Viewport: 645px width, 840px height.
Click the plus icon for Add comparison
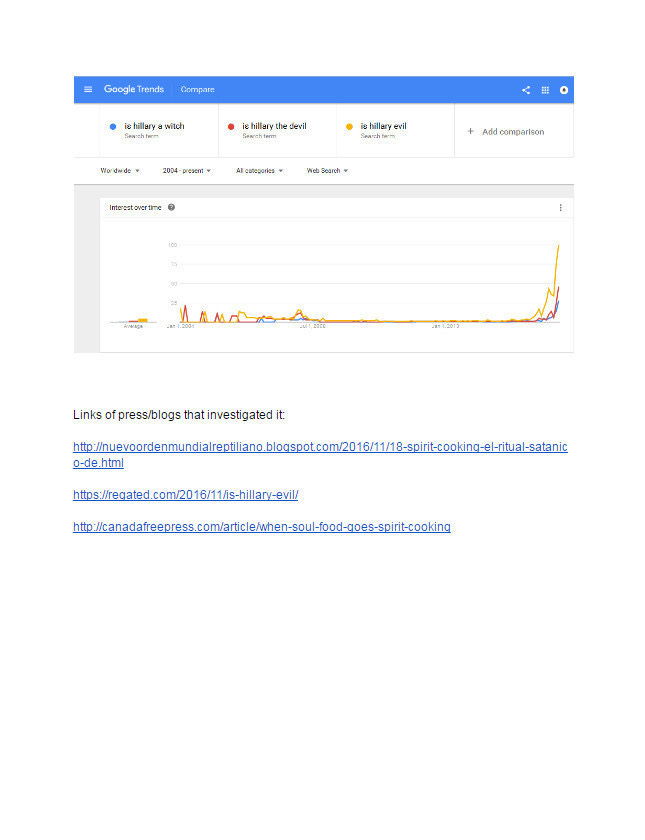(470, 131)
